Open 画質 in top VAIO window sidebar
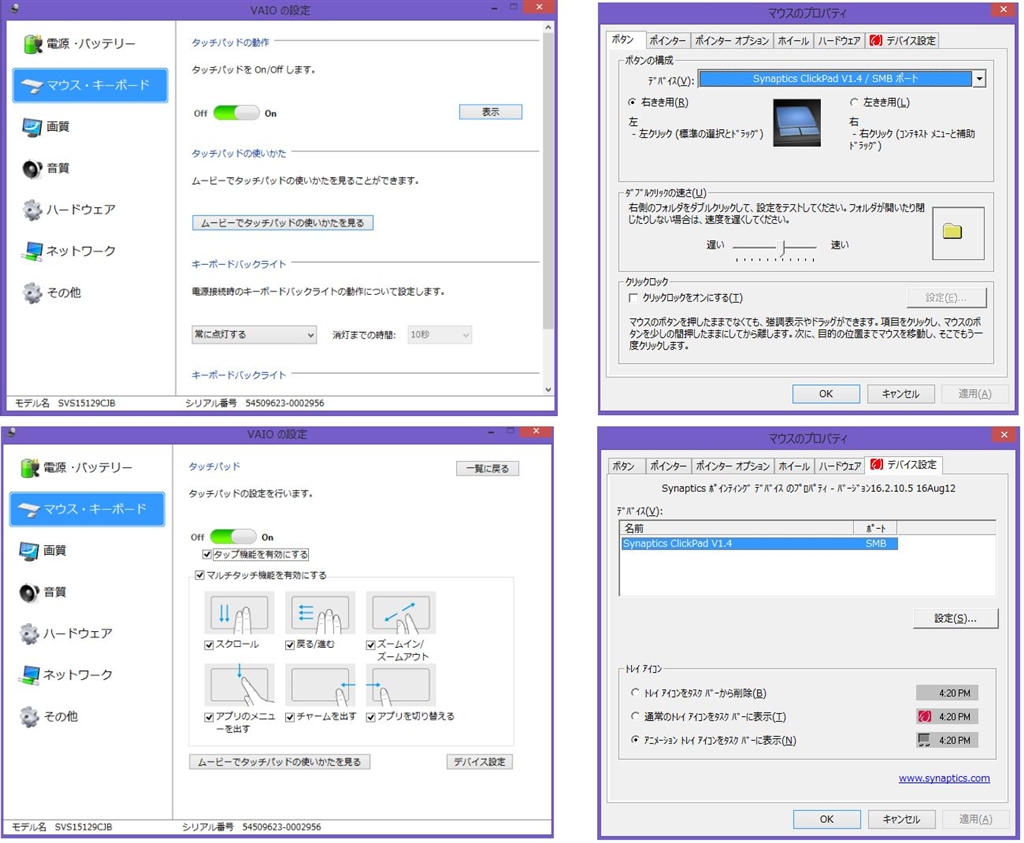1024x843 pixels. 46,127
